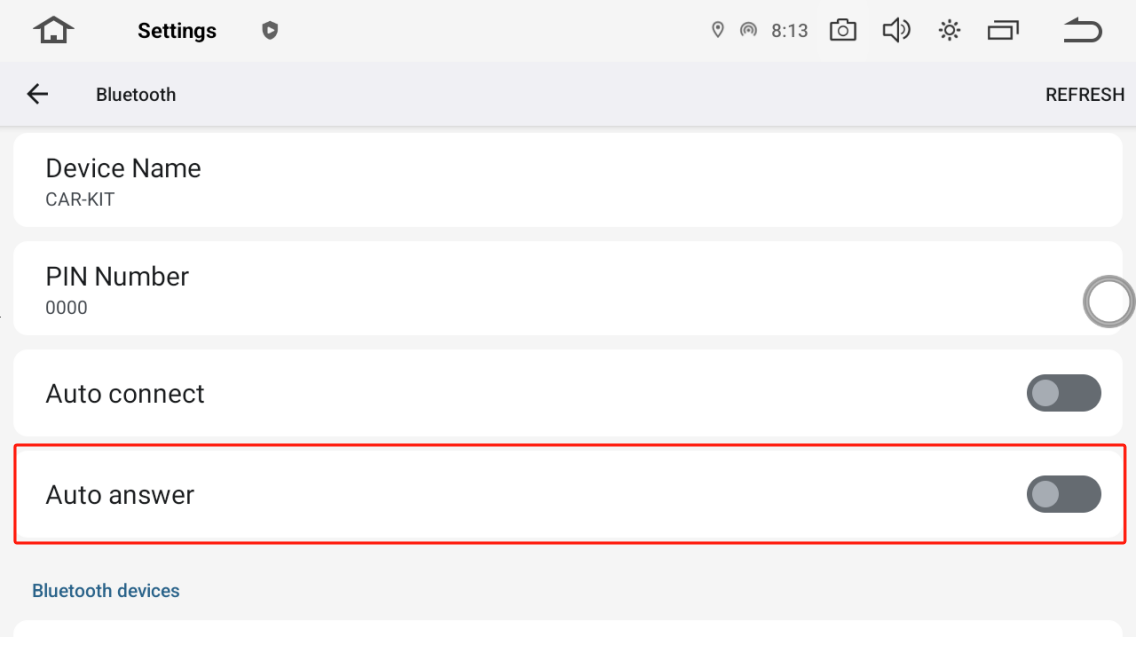Select the Auto answer row label
The image size is (1141, 654).
(x=120, y=495)
